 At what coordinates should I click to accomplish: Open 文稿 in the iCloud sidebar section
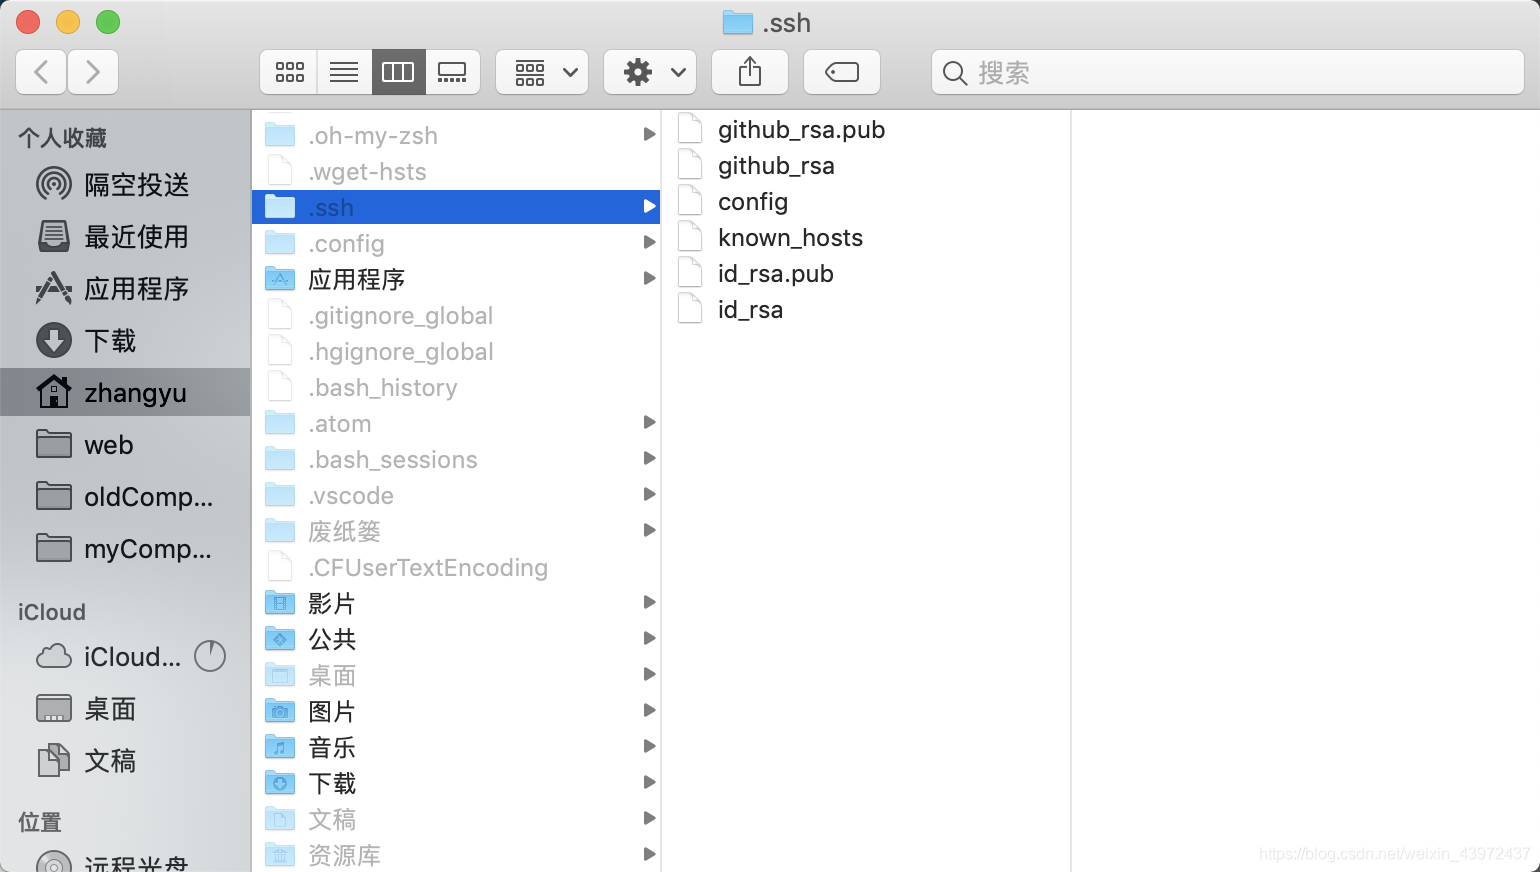point(125,761)
